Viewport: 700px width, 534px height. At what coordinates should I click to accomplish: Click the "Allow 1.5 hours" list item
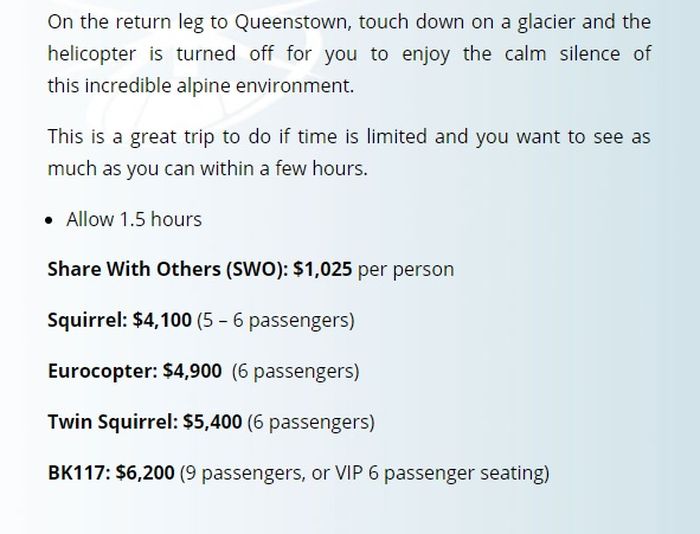click(x=133, y=219)
